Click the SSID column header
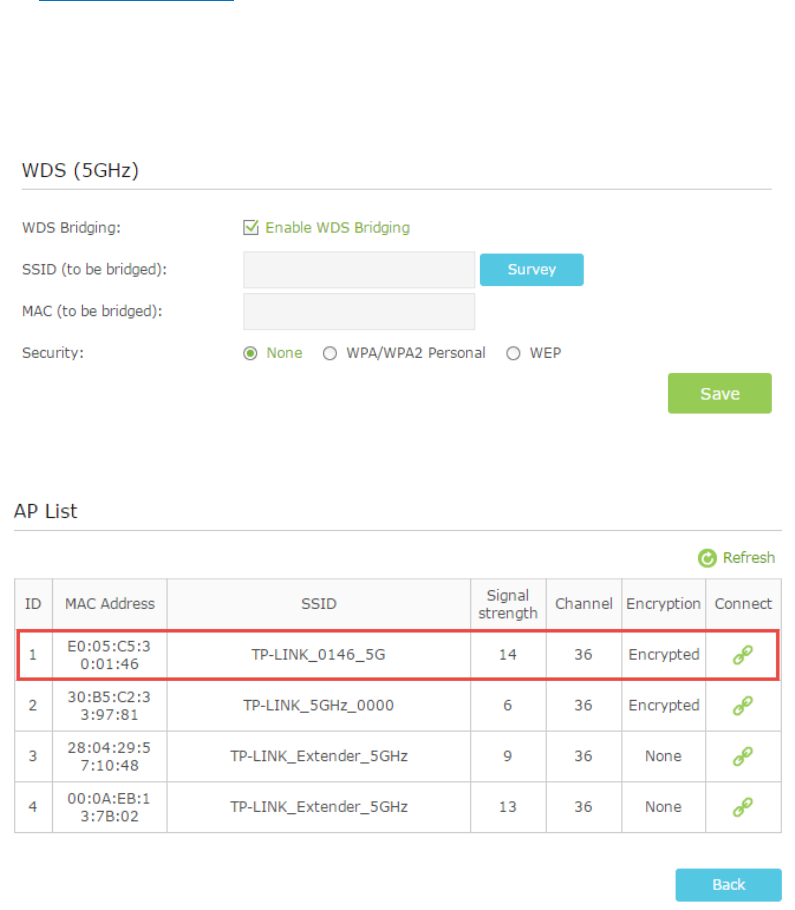 point(319,604)
